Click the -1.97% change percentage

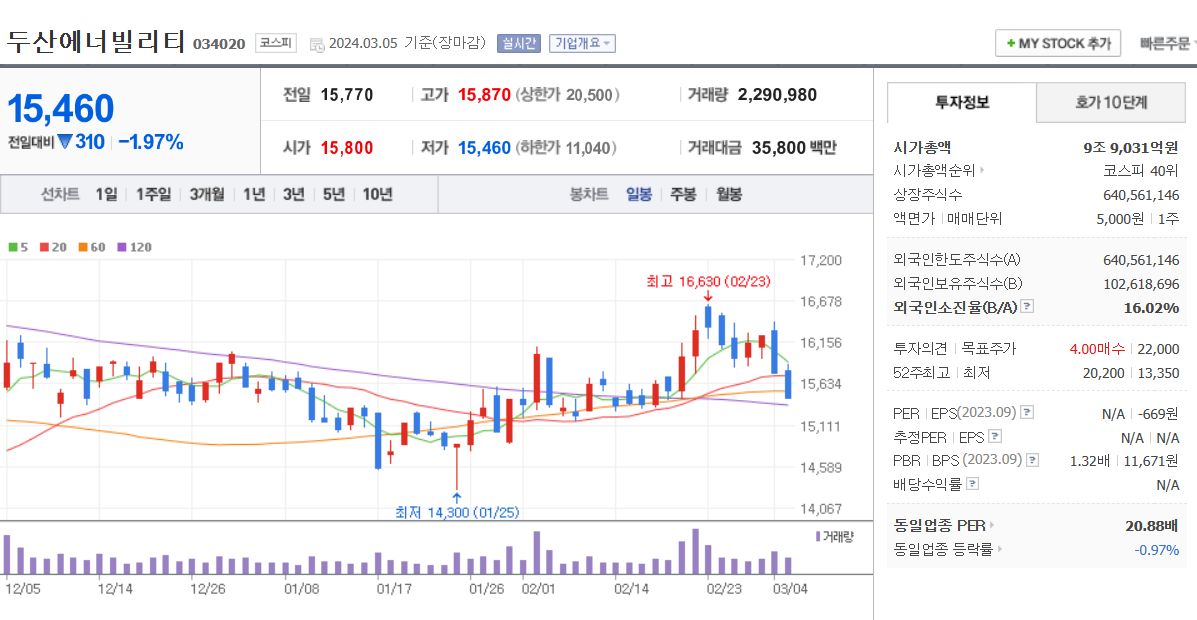(x=150, y=142)
